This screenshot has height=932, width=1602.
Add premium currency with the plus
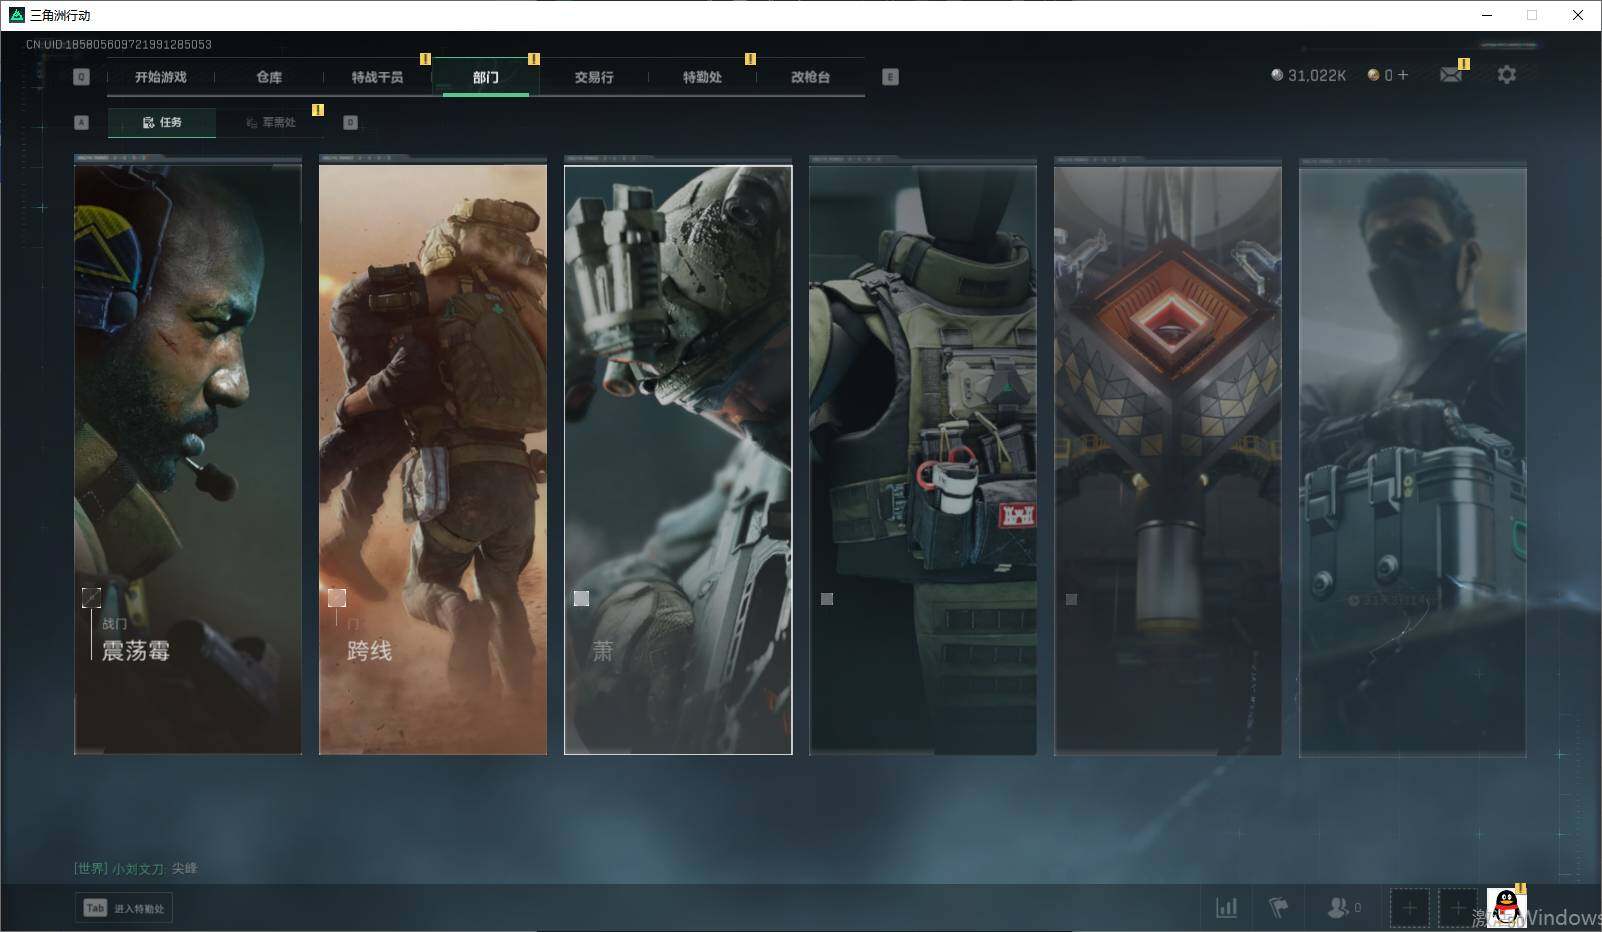[1403, 75]
